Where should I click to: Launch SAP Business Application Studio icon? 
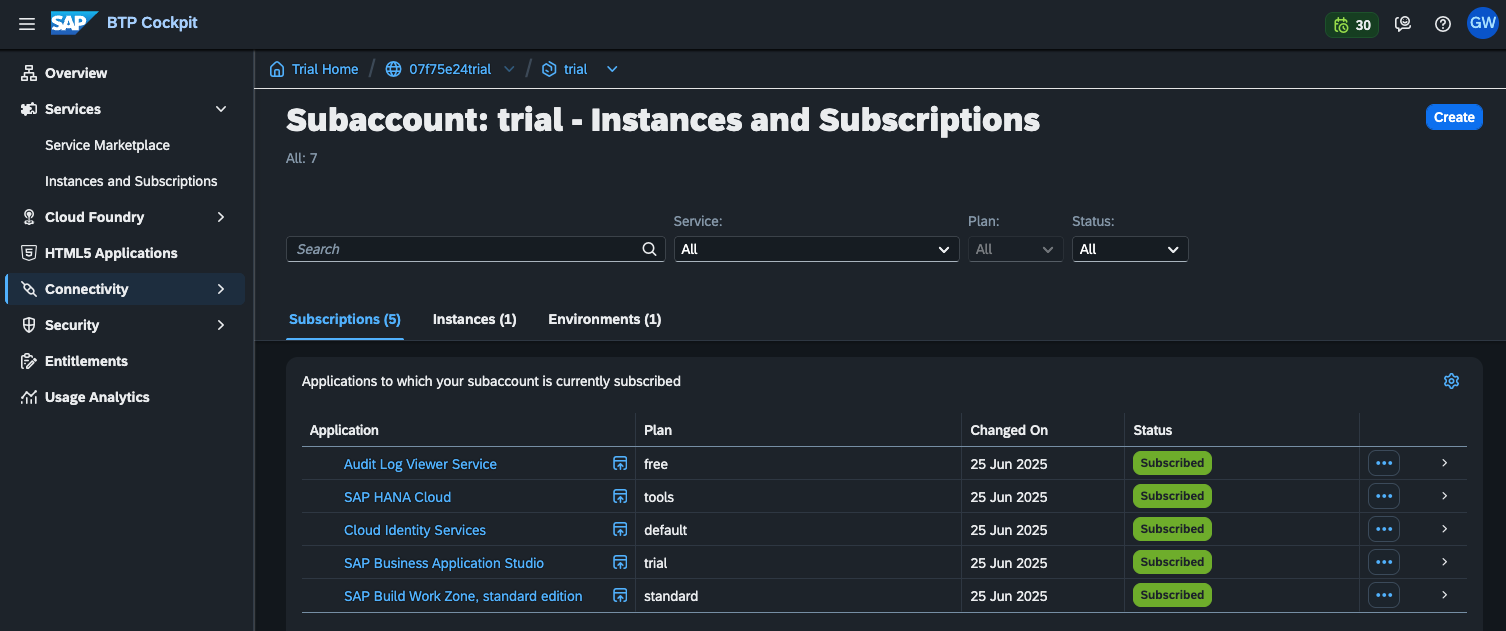620,562
